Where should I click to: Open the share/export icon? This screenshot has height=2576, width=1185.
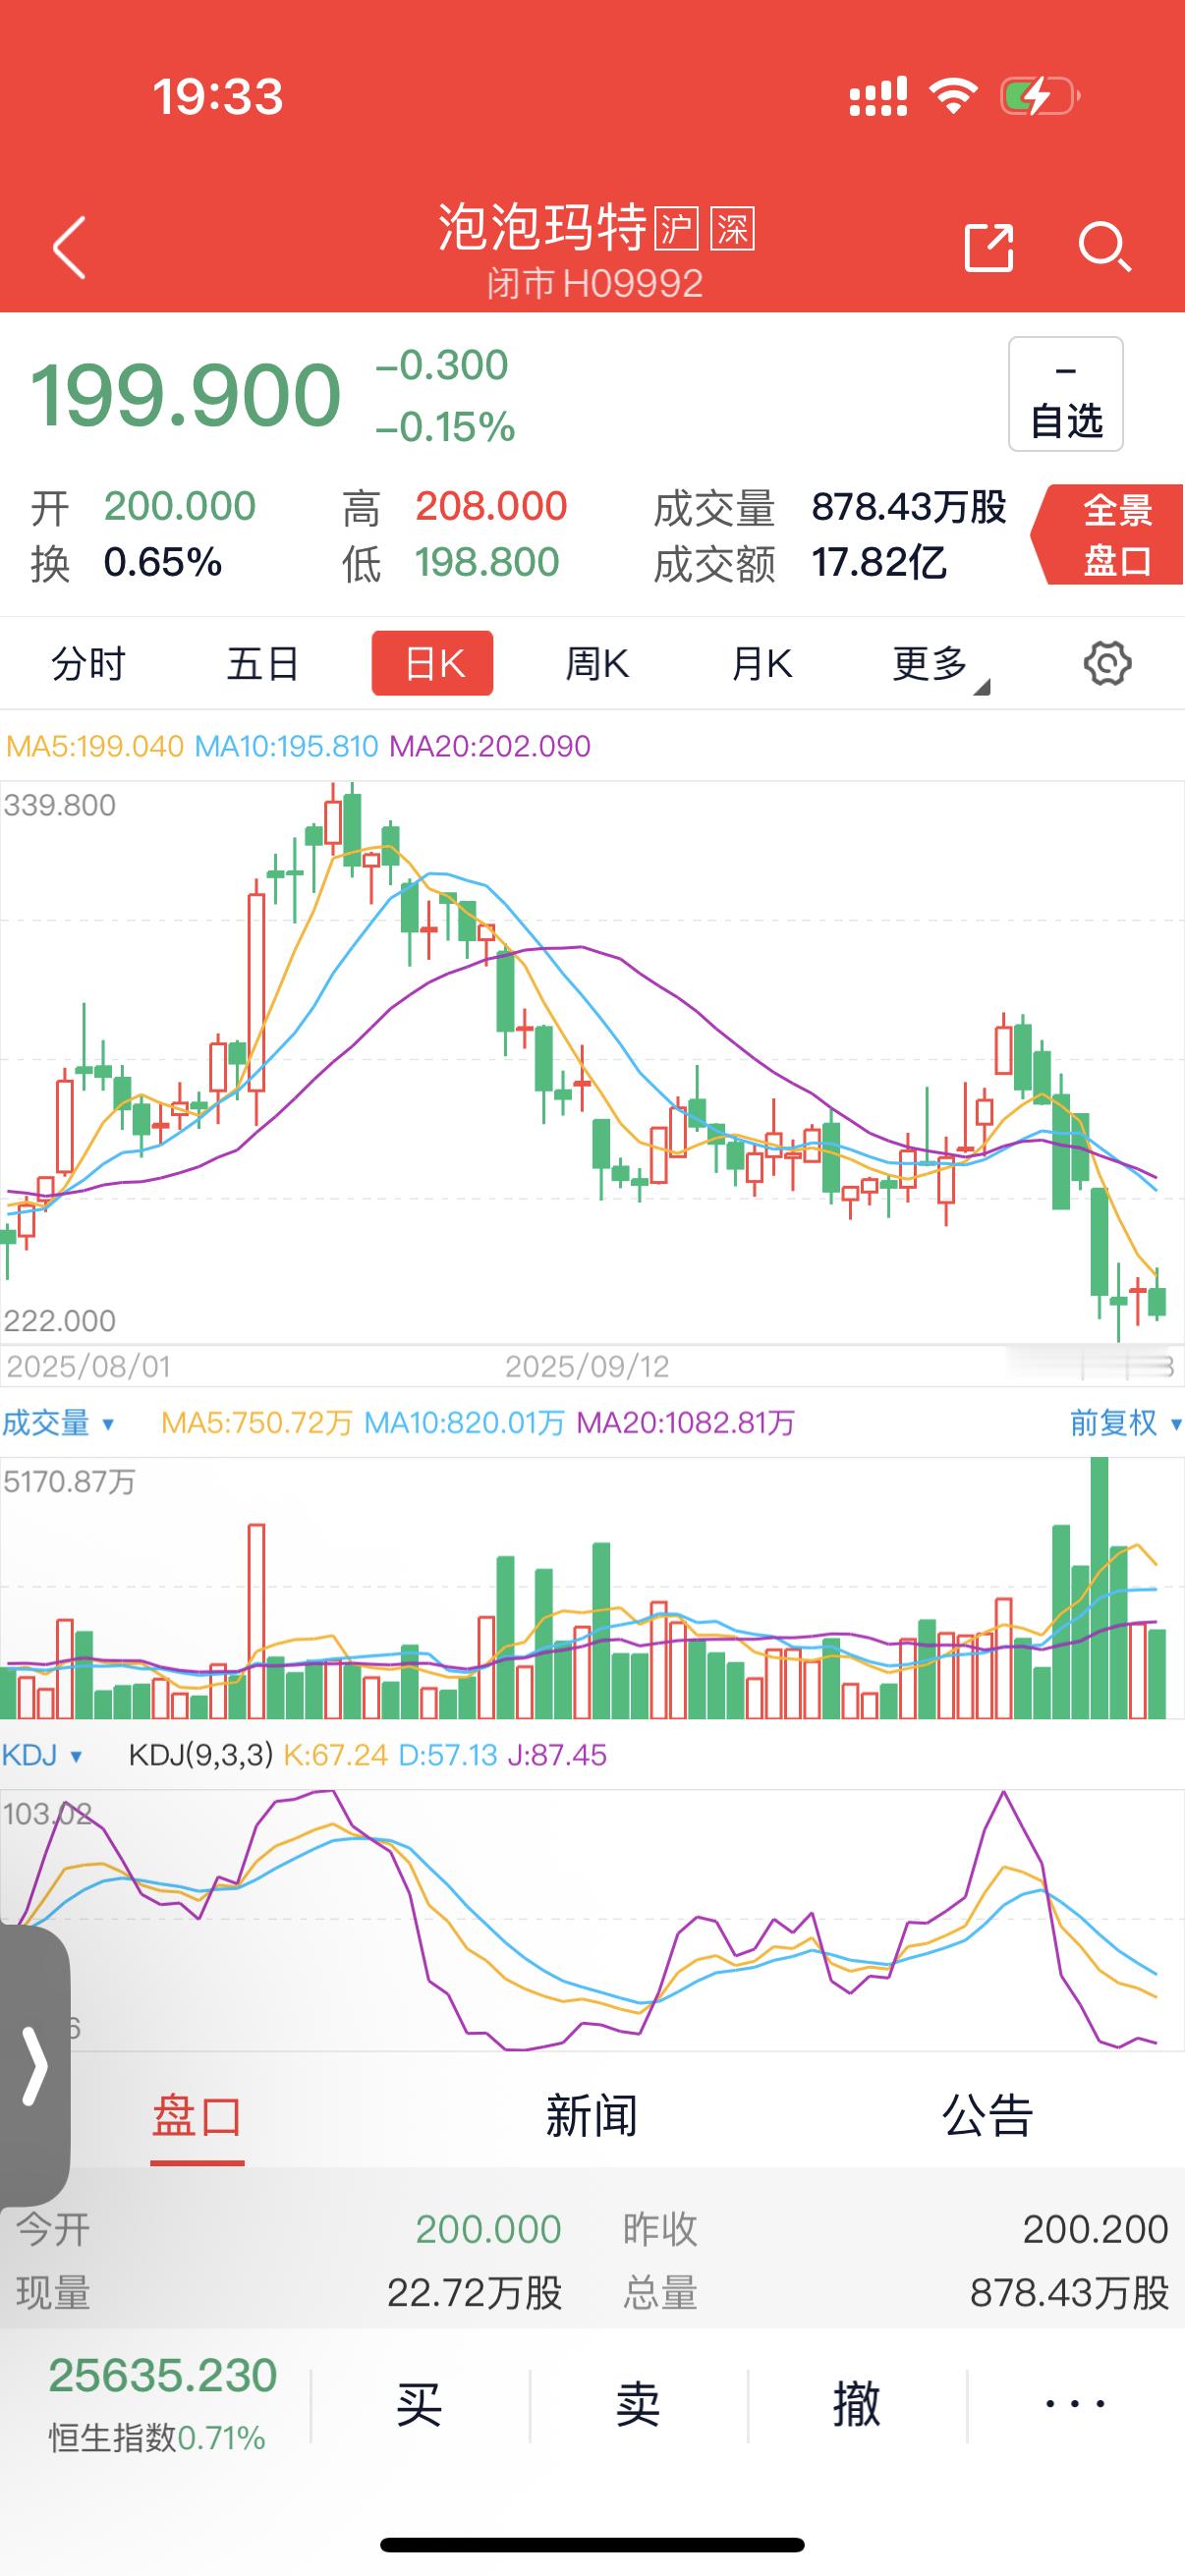[989, 247]
